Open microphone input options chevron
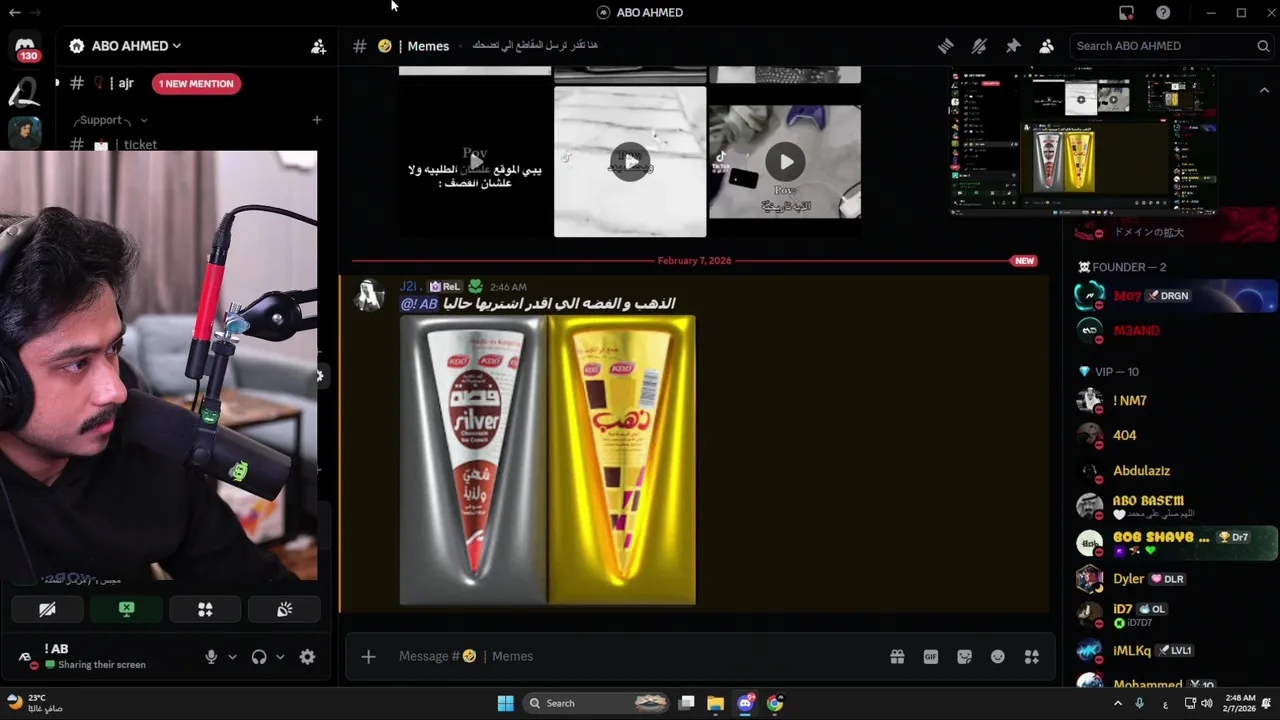 pos(232,657)
